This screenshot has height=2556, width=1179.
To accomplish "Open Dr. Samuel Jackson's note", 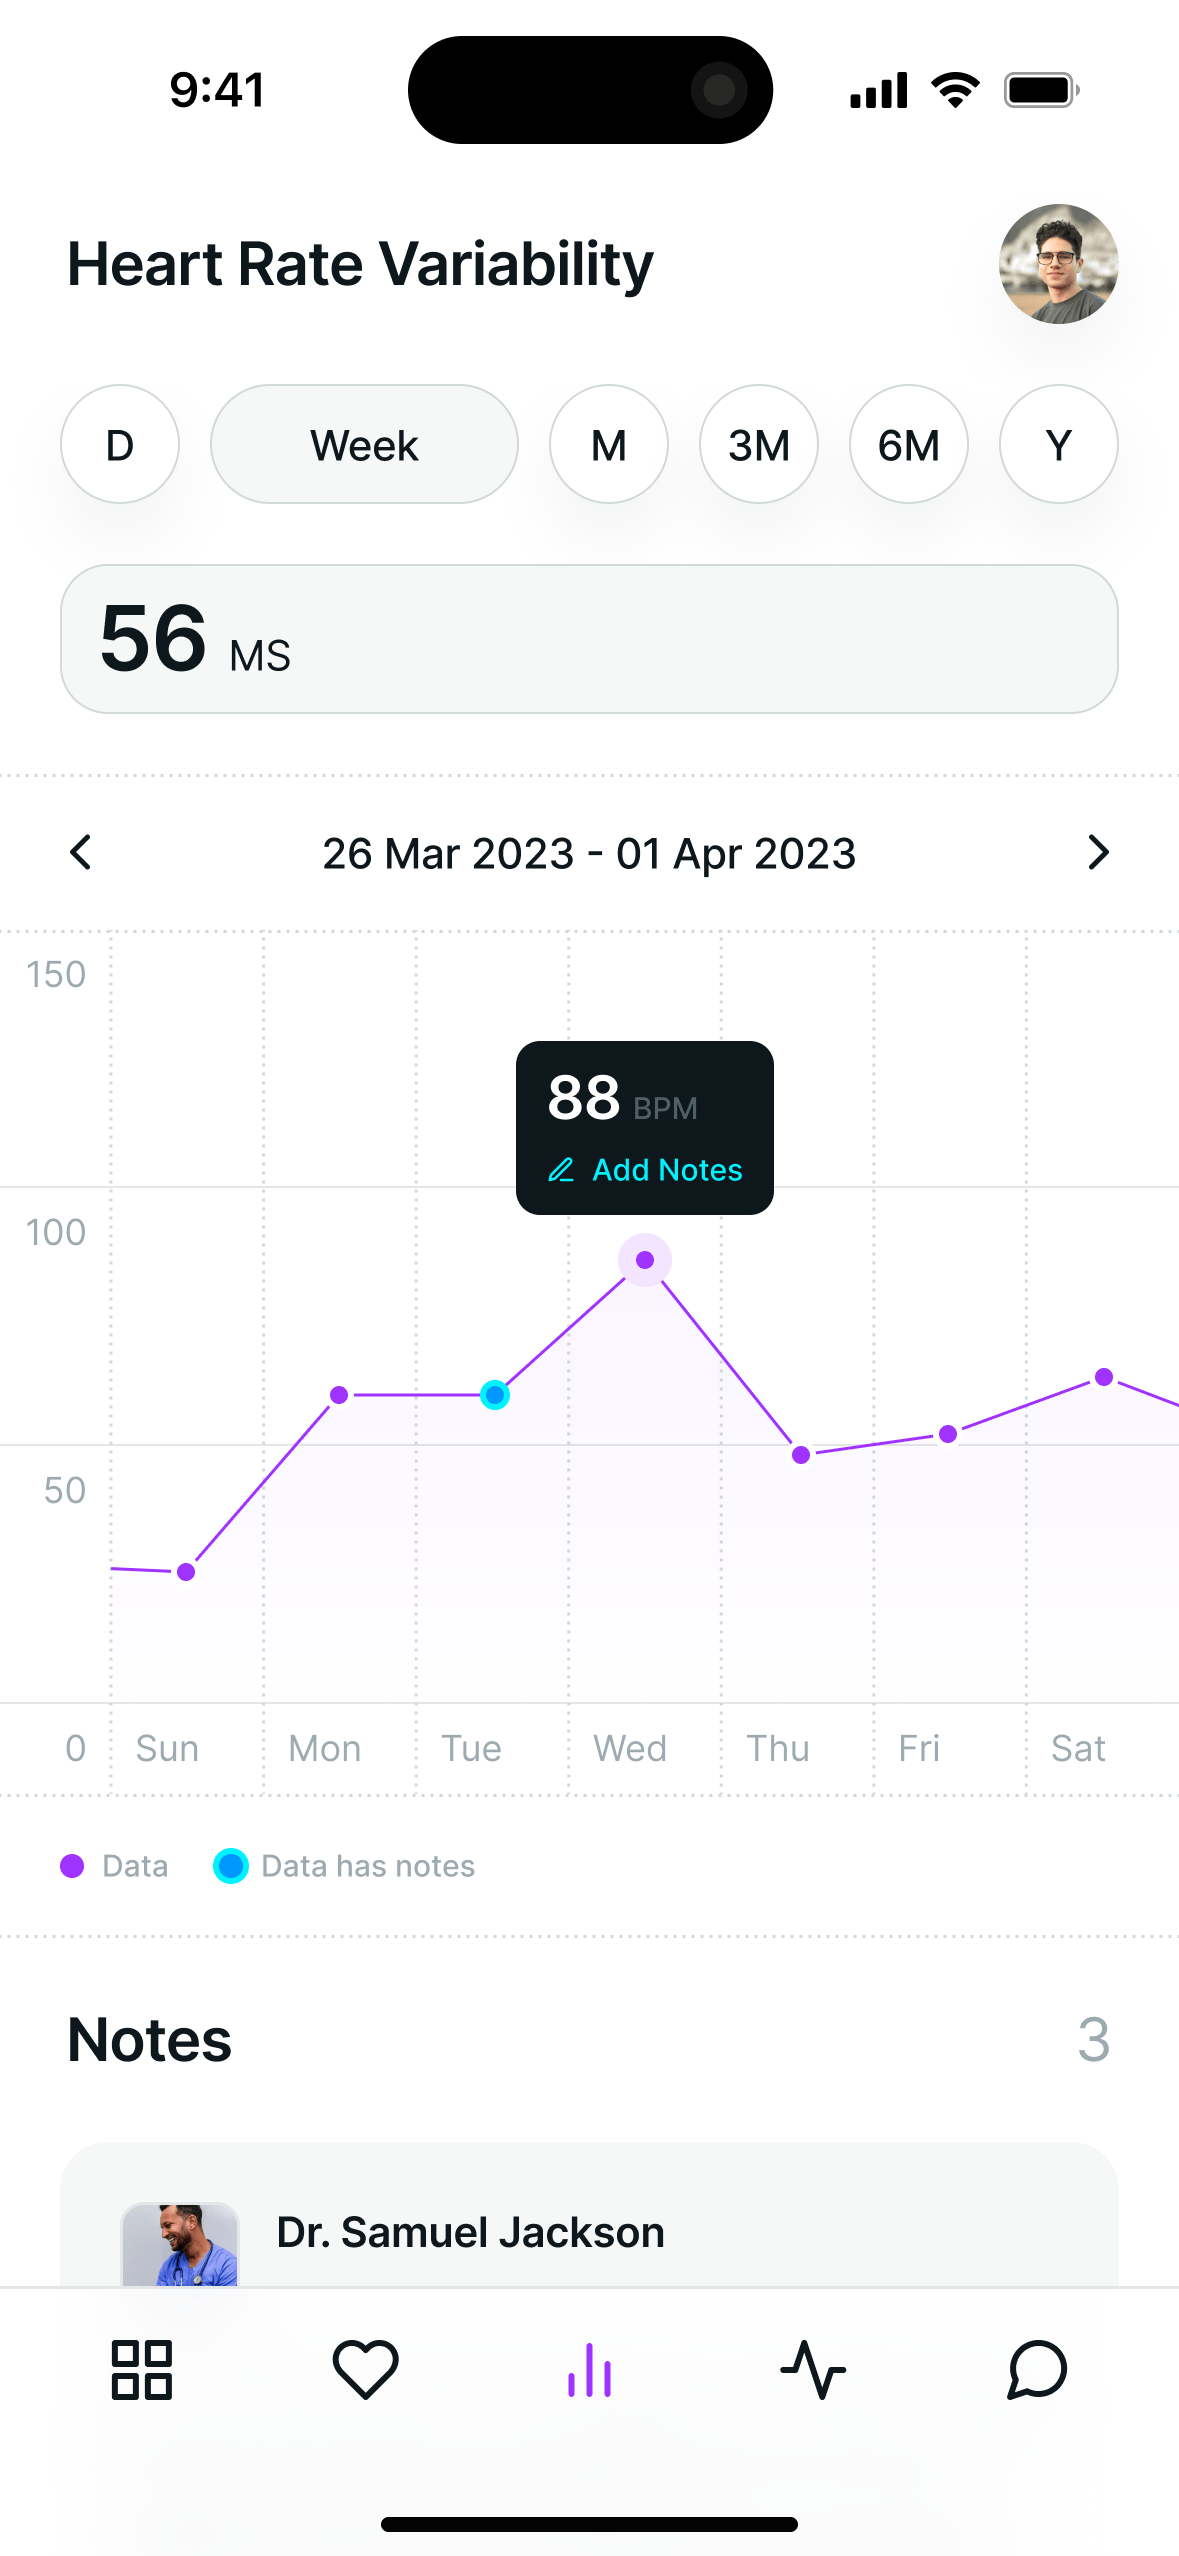I will click(x=470, y=2232).
